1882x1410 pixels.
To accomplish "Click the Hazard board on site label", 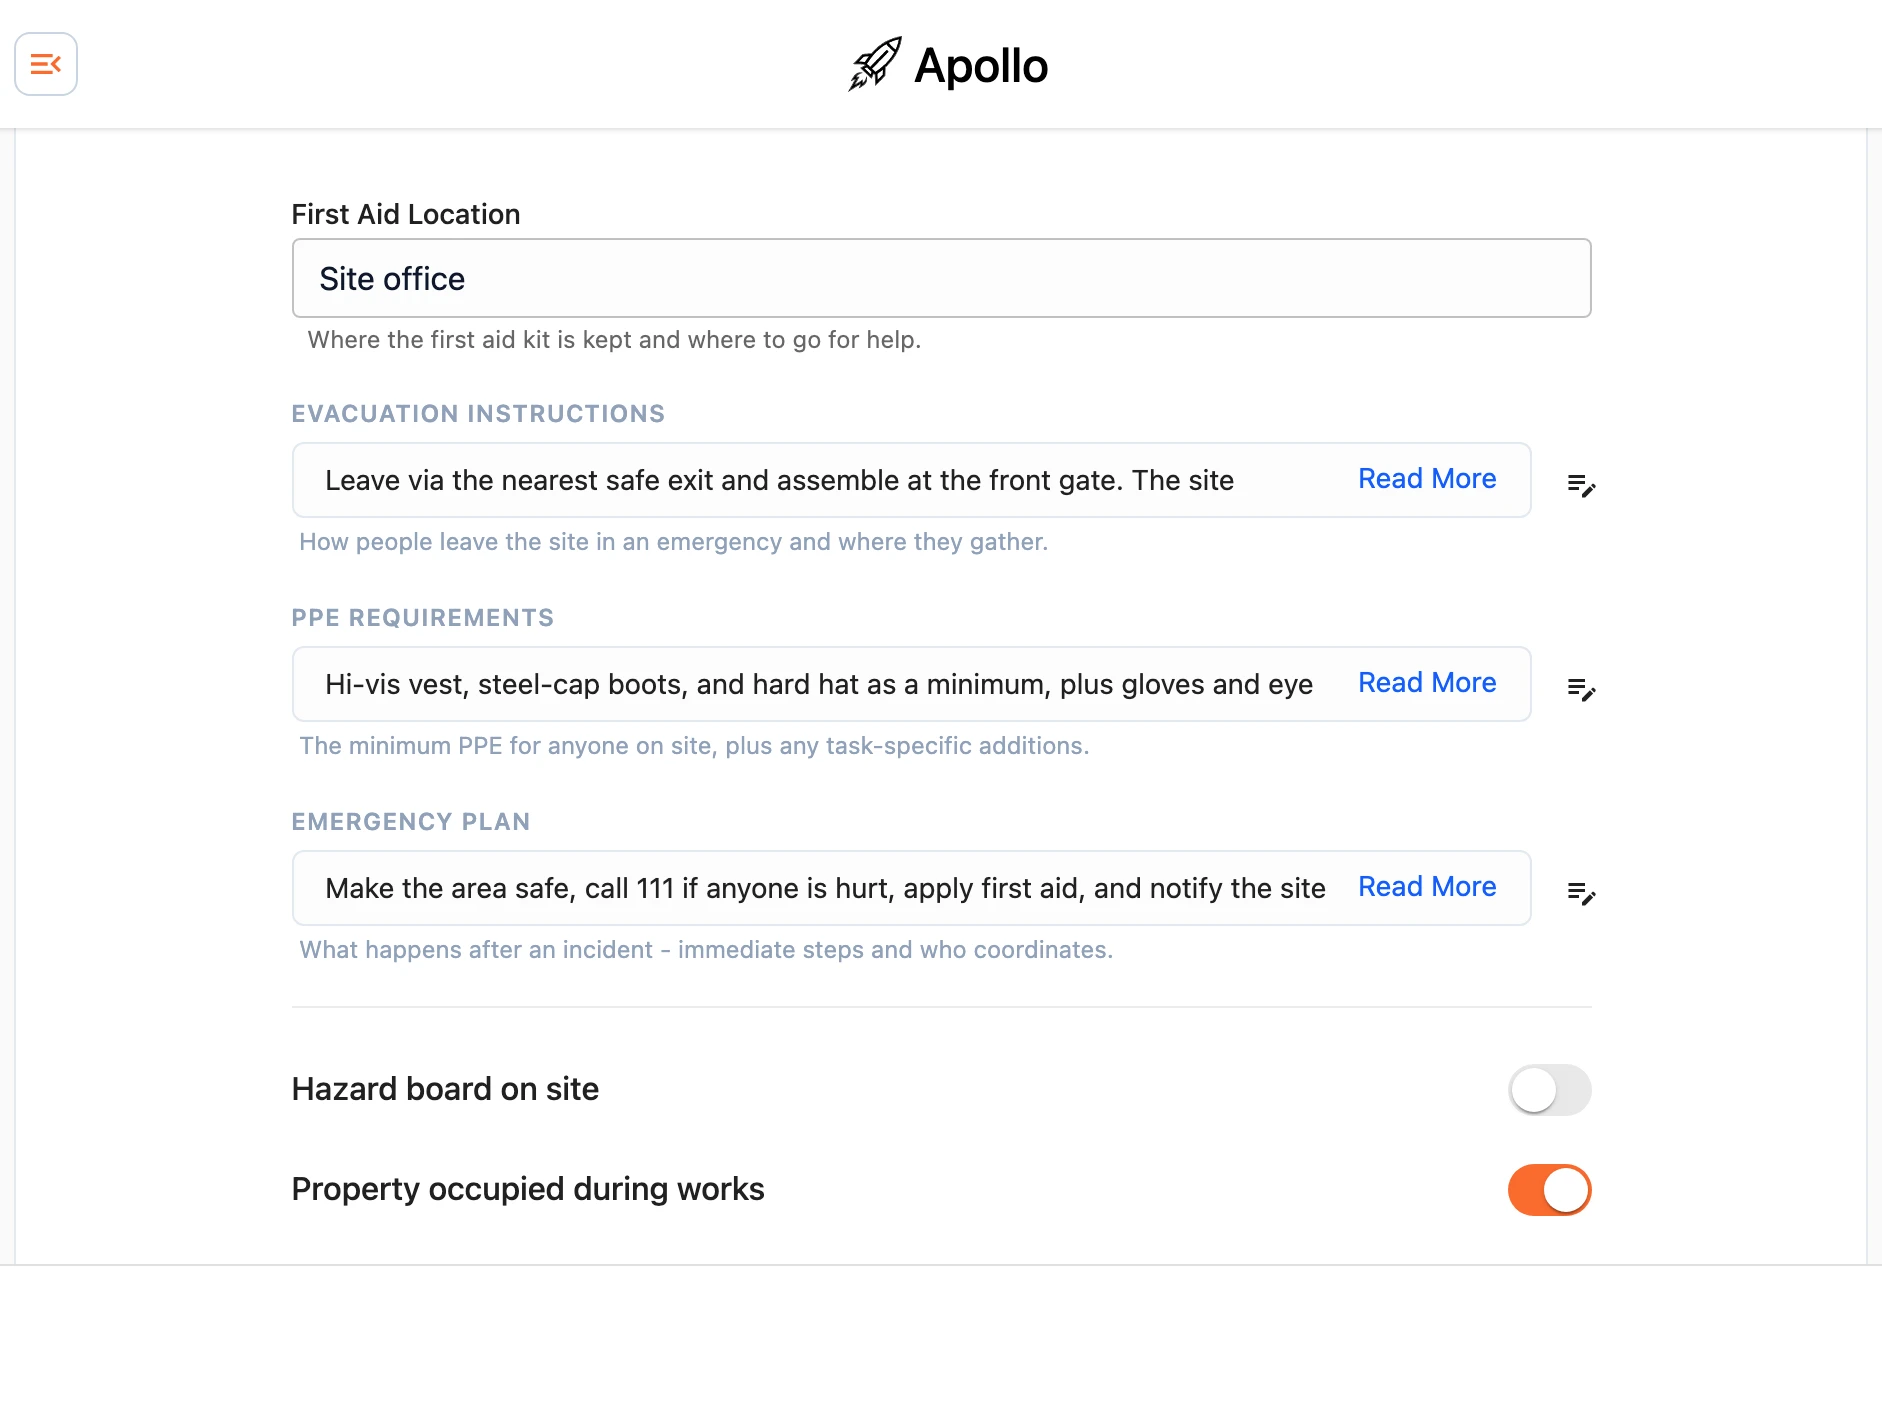I will coord(445,1089).
